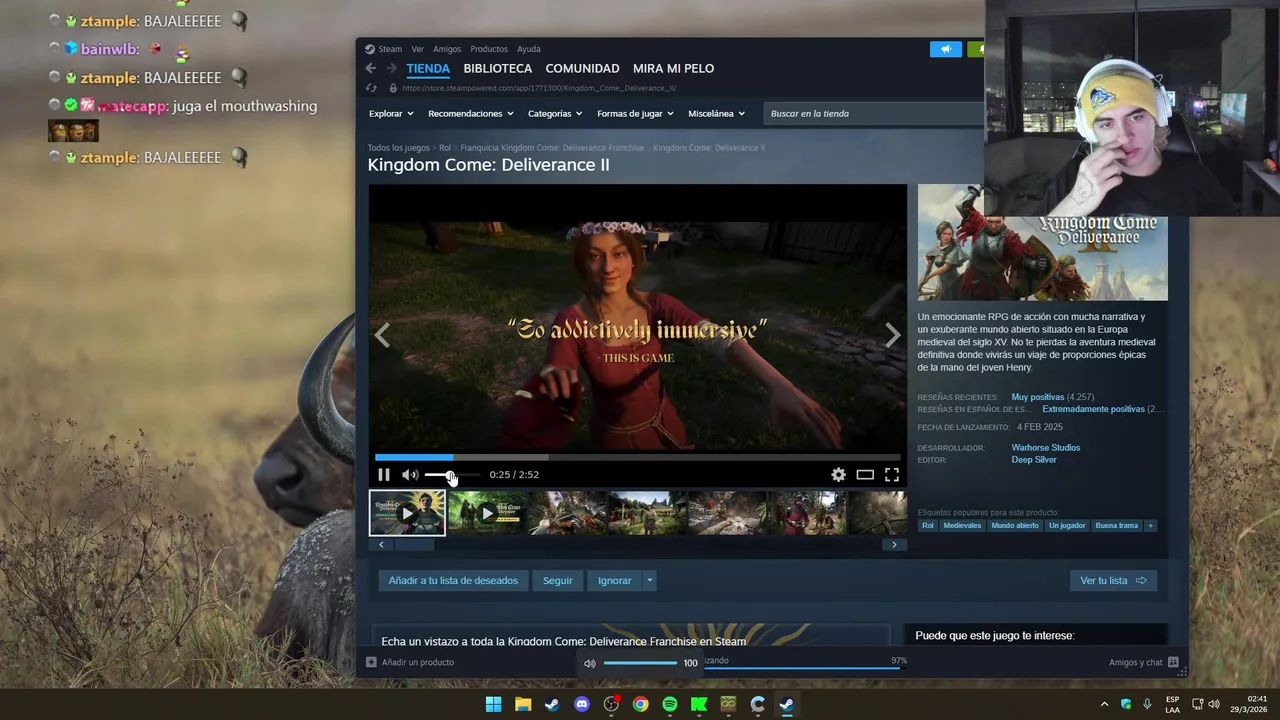
Task: Expand more tags with the plus button
Action: (x=1150, y=526)
